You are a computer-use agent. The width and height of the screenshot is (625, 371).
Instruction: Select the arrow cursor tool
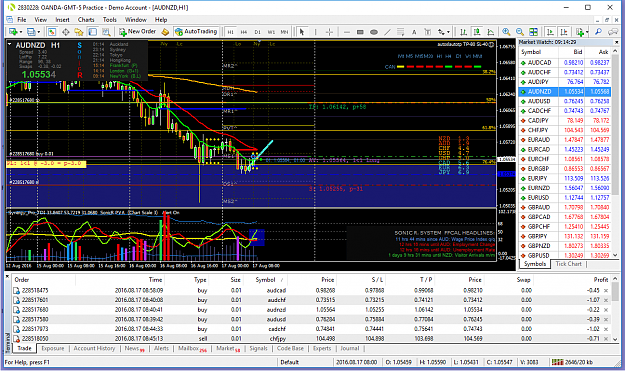tap(302, 32)
